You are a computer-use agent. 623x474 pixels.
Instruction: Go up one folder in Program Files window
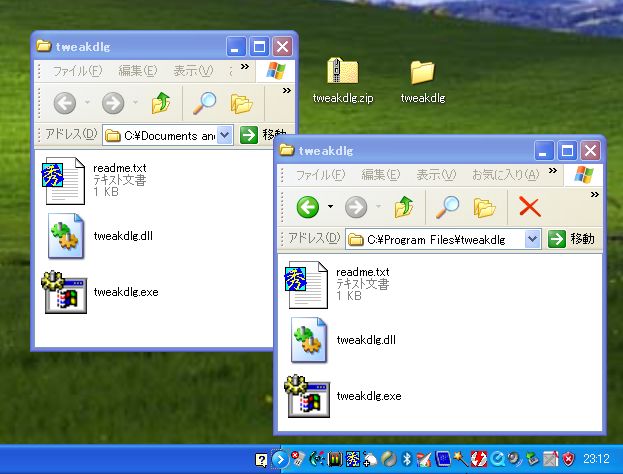pos(404,207)
